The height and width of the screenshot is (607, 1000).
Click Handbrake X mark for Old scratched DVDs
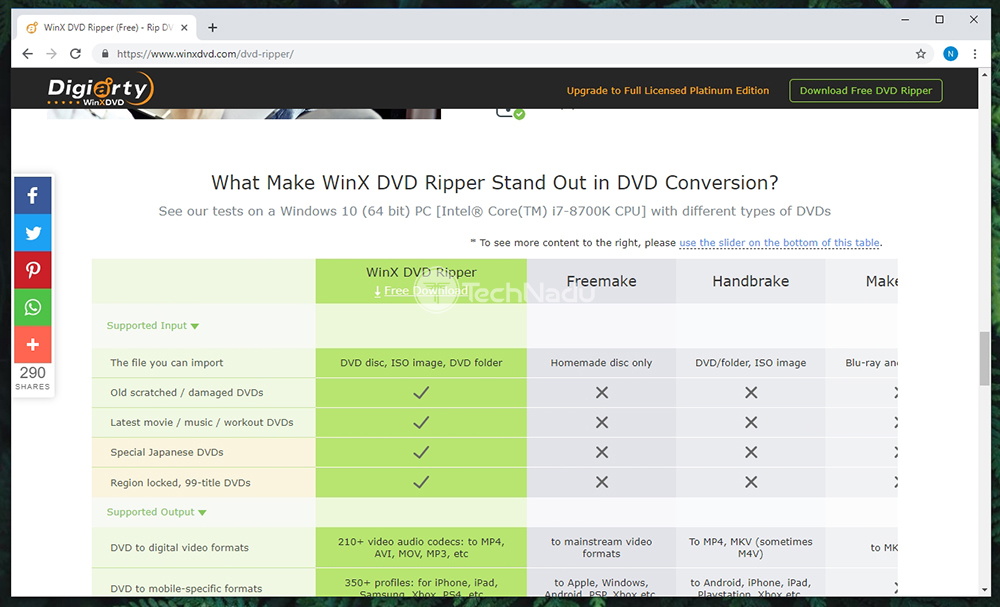tap(751, 393)
